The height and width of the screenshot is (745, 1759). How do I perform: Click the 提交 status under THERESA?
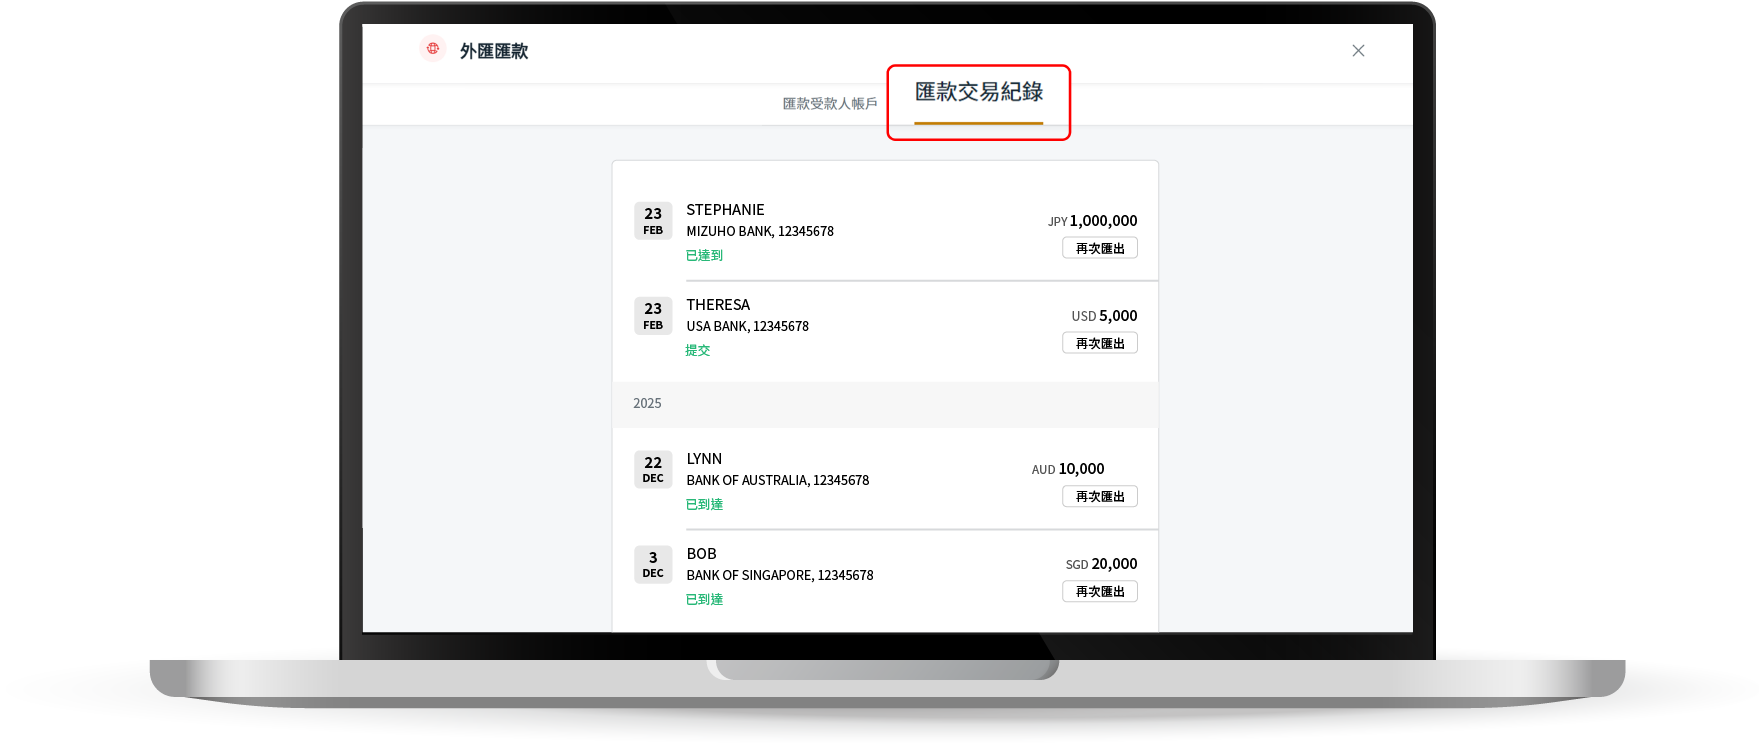click(698, 351)
